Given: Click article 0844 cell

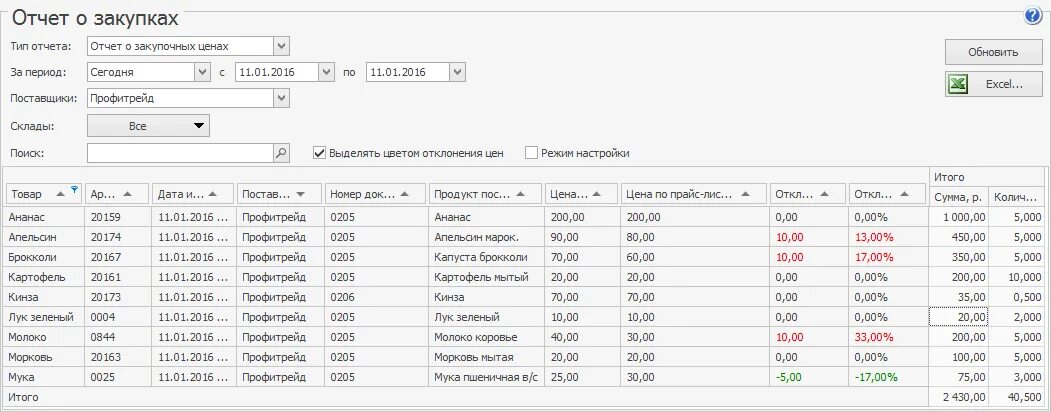Looking at the screenshot, I should tap(117, 338).
